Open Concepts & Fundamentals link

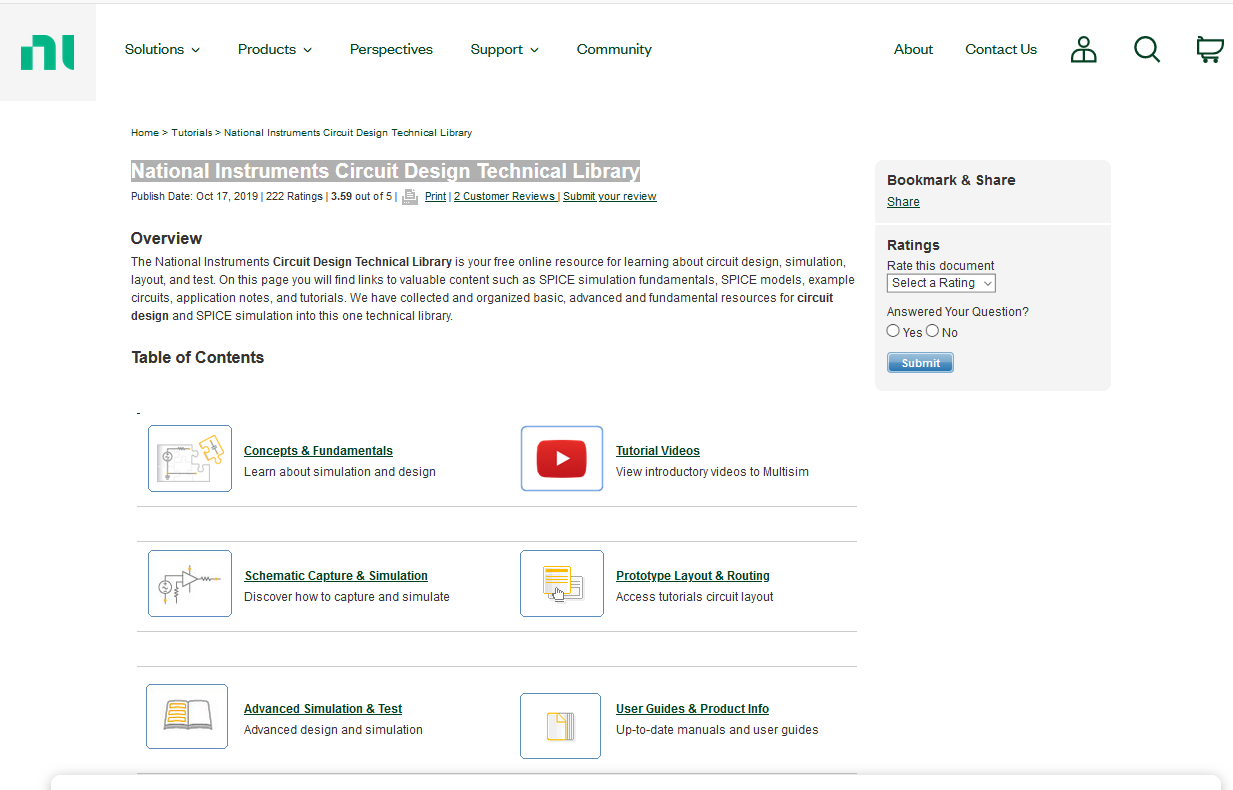coord(318,451)
